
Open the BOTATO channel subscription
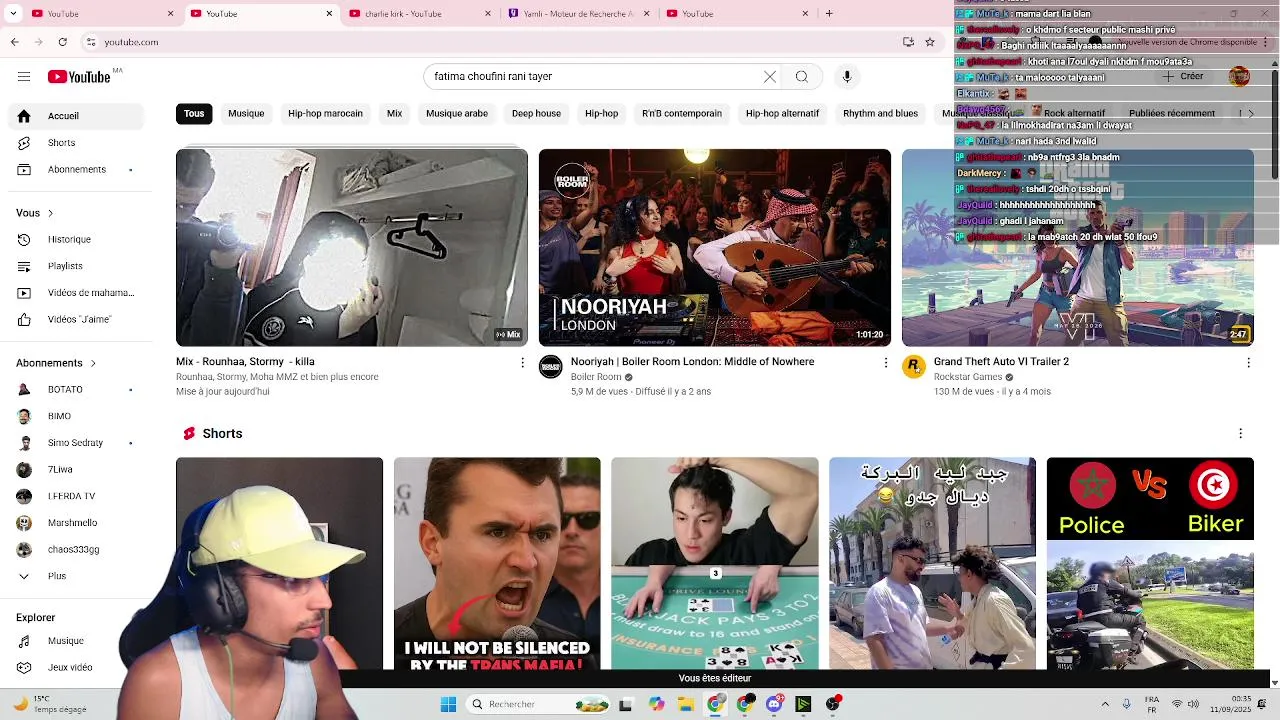pos(80,389)
